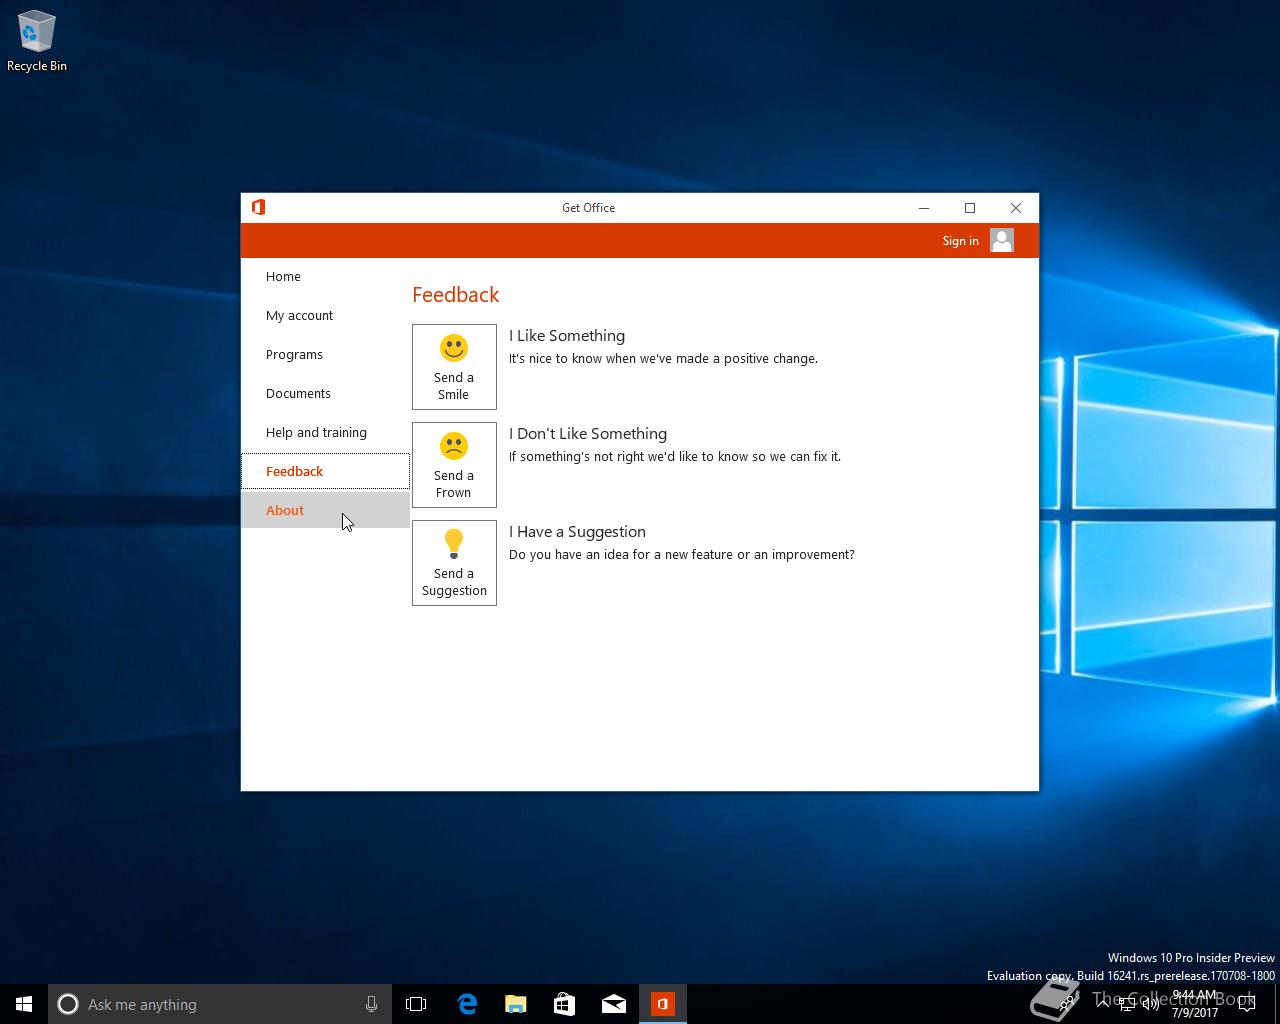Click the Send a Suggestion lightbulb button
Image resolution: width=1280 pixels, height=1024 pixels.
(454, 562)
